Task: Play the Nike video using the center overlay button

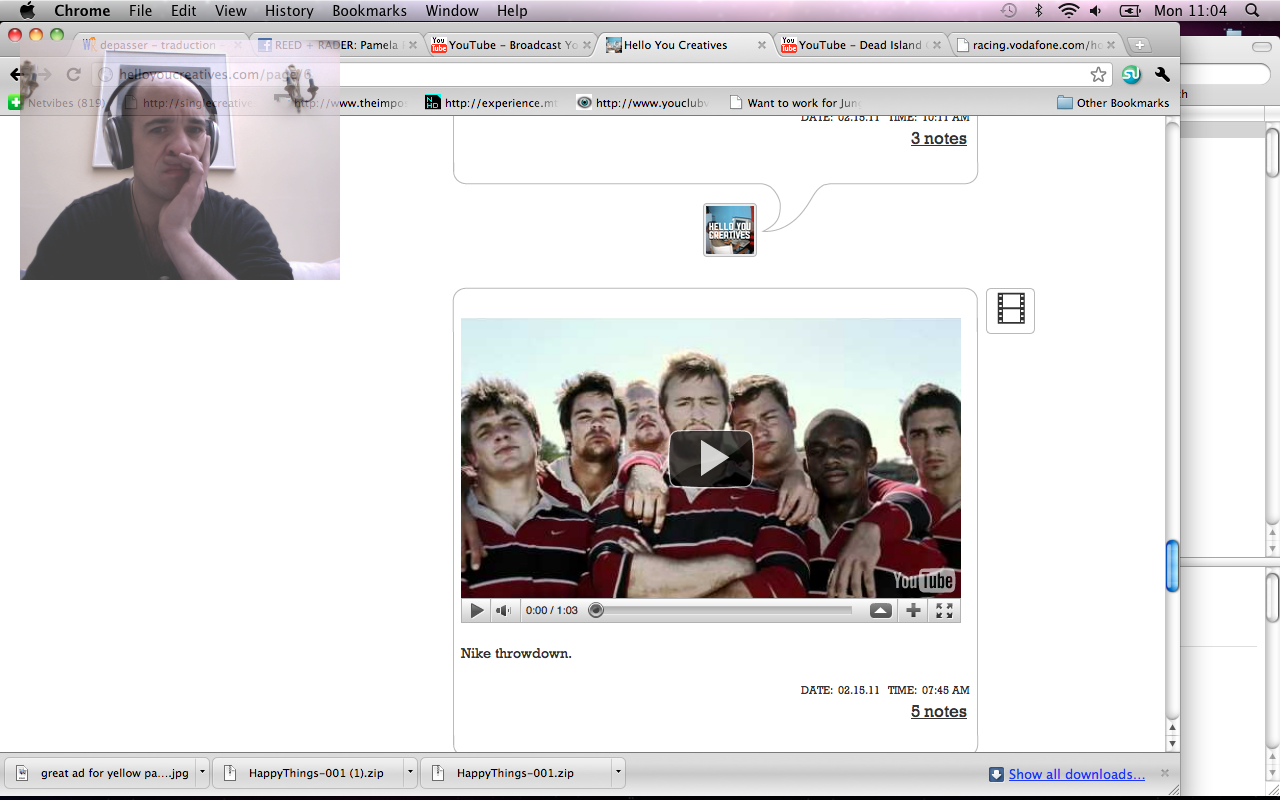Action: [x=710, y=459]
